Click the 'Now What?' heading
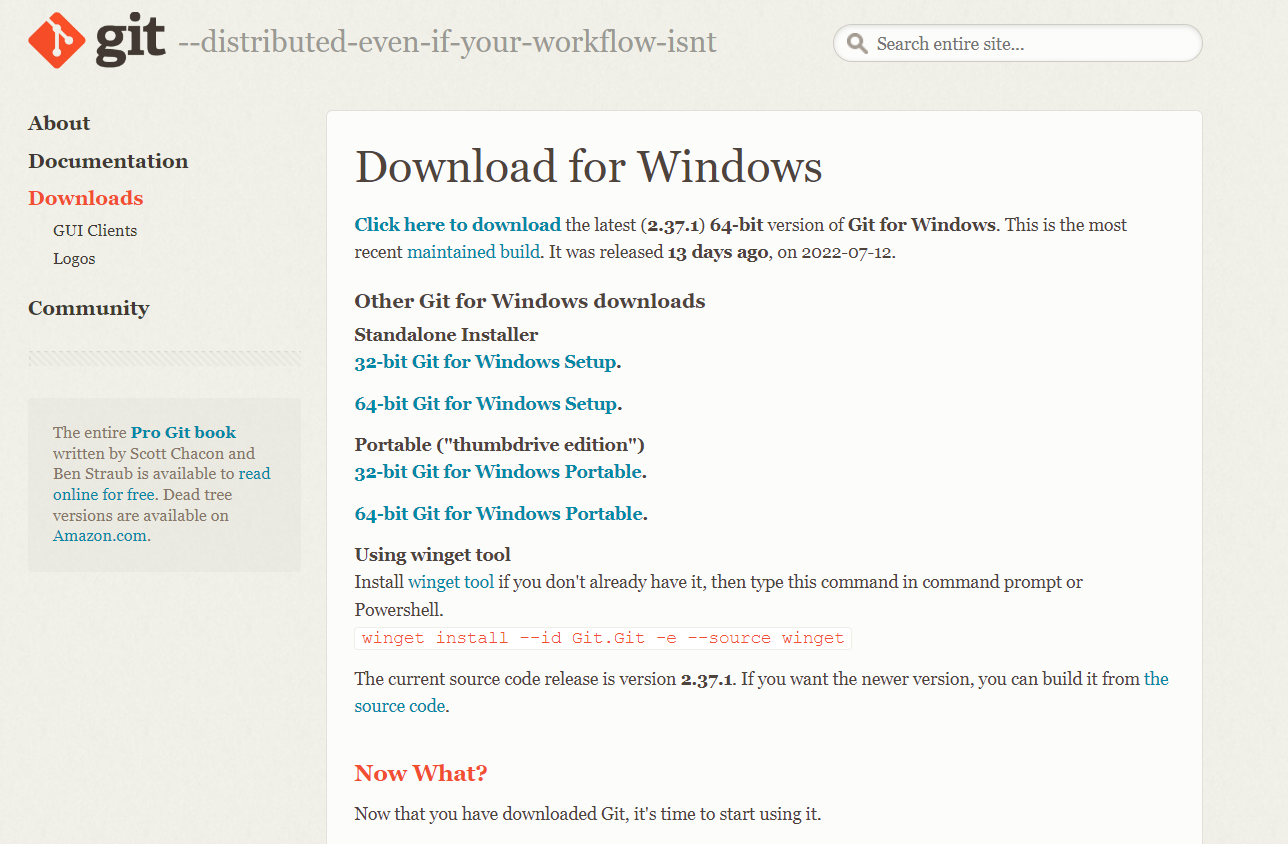The width and height of the screenshot is (1288, 844). coord(421,773)
